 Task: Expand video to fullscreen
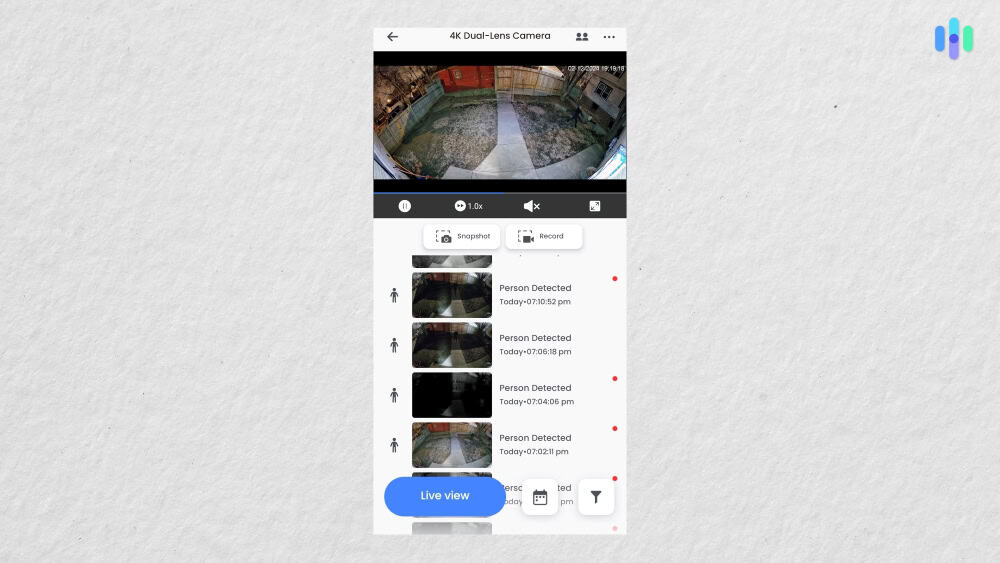click(x=594, y=206)
